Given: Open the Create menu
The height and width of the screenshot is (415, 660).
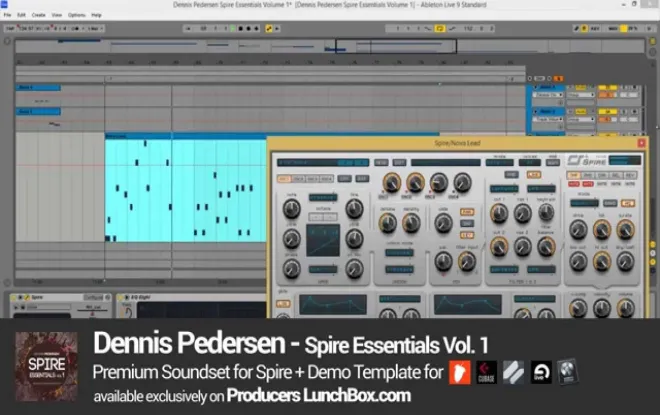Looking at the screenshot, I should point(38,15).
